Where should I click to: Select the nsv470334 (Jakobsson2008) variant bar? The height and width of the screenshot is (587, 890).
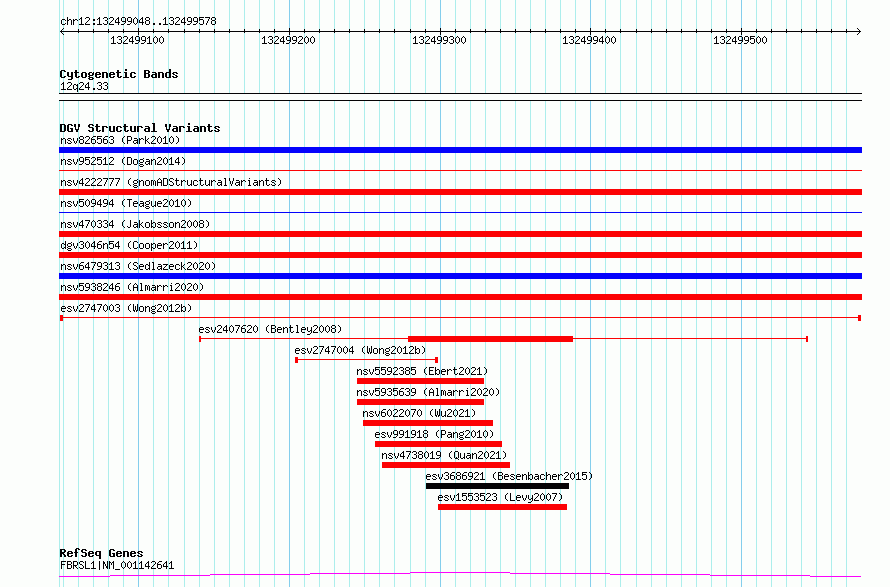(460, 234)
